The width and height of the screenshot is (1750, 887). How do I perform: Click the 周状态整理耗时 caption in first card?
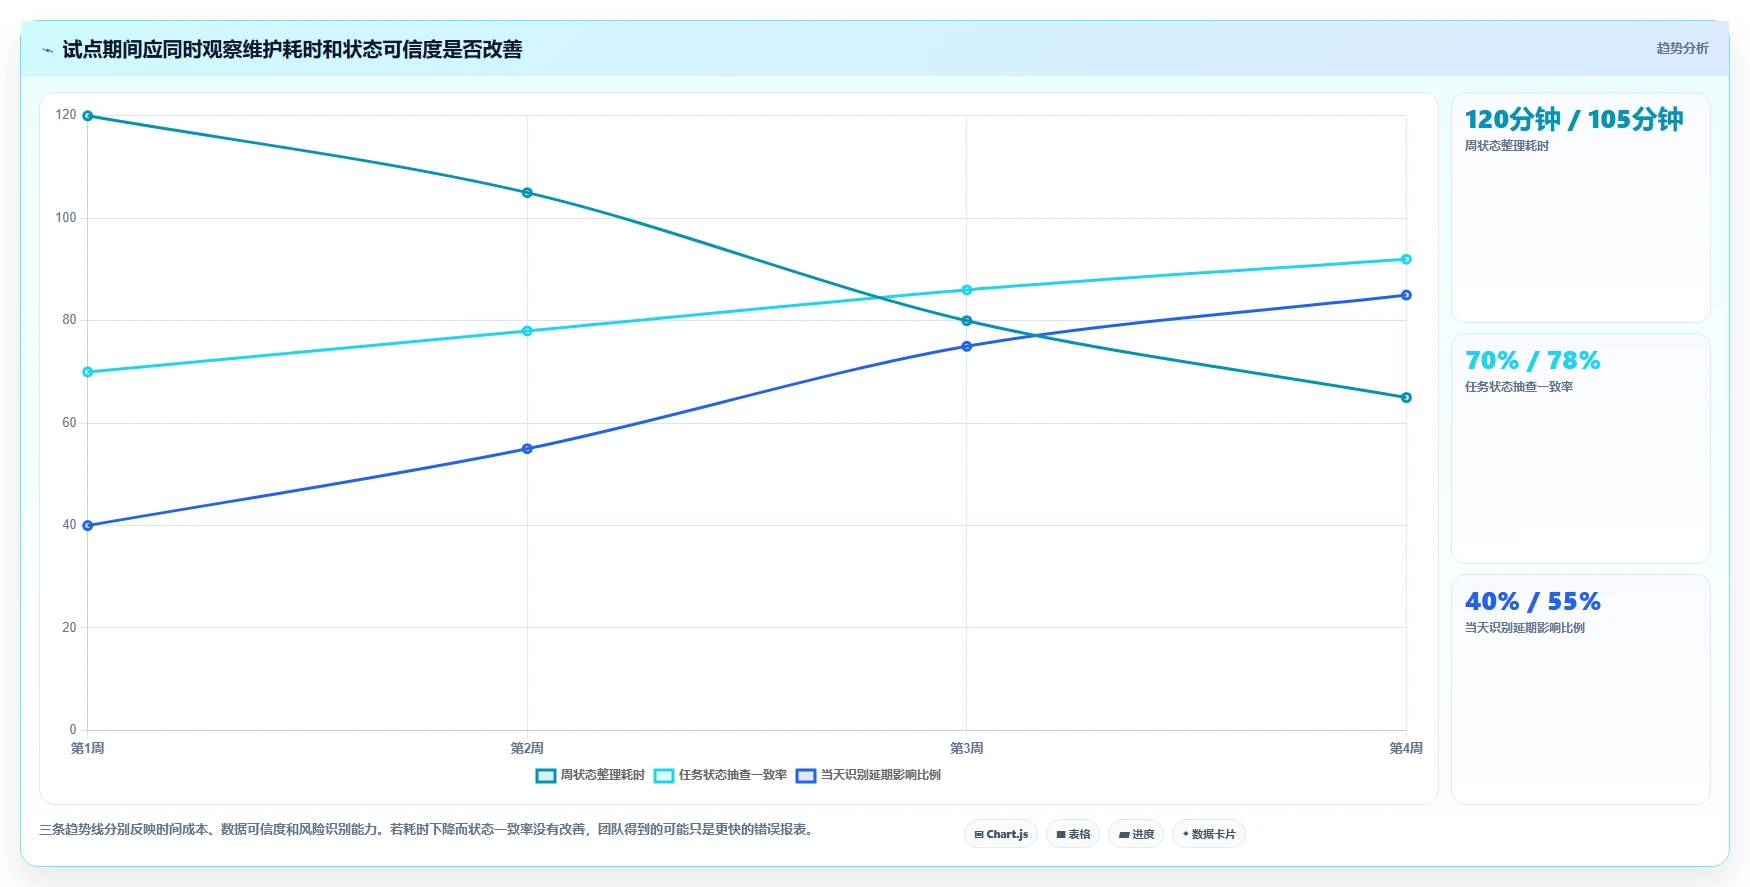click(x=1507, y=146)
